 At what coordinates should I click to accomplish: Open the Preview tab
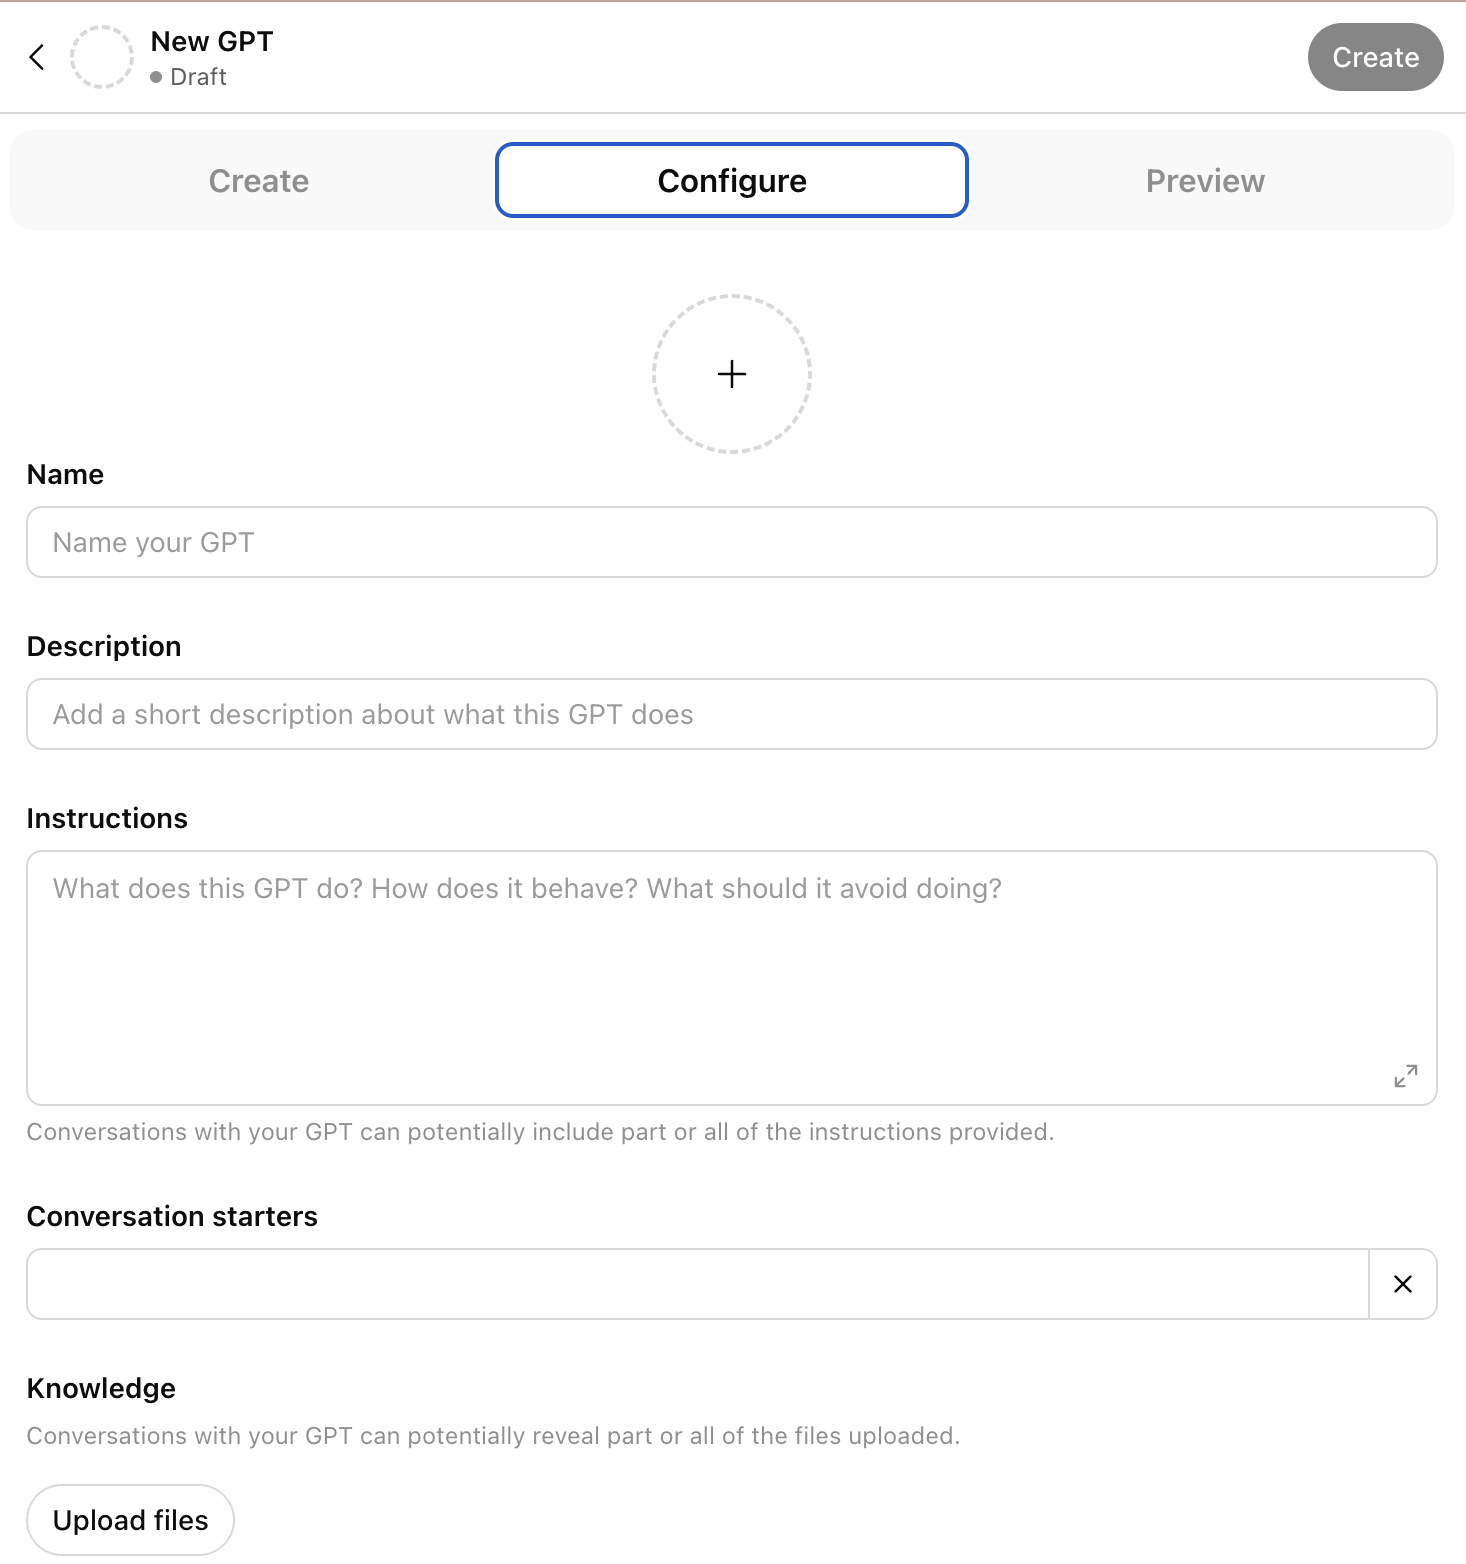1205,181
